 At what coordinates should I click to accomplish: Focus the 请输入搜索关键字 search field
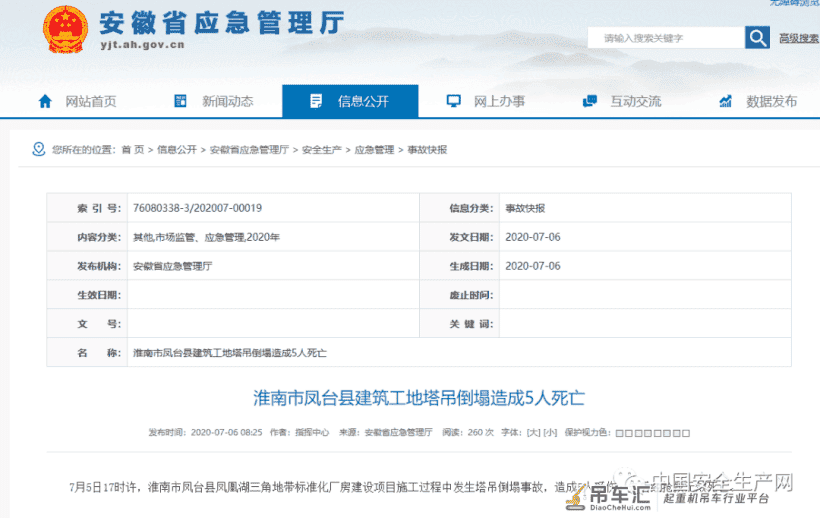(666, 38)
